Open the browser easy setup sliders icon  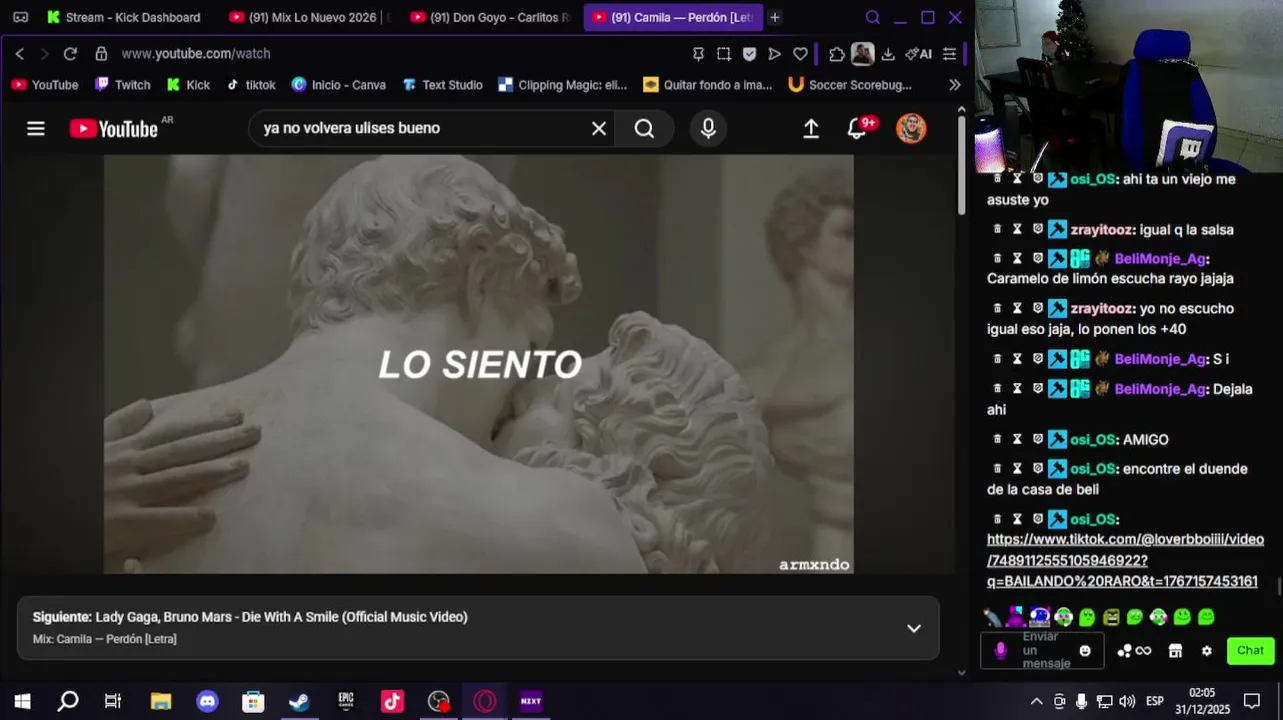tap(950, 54)
